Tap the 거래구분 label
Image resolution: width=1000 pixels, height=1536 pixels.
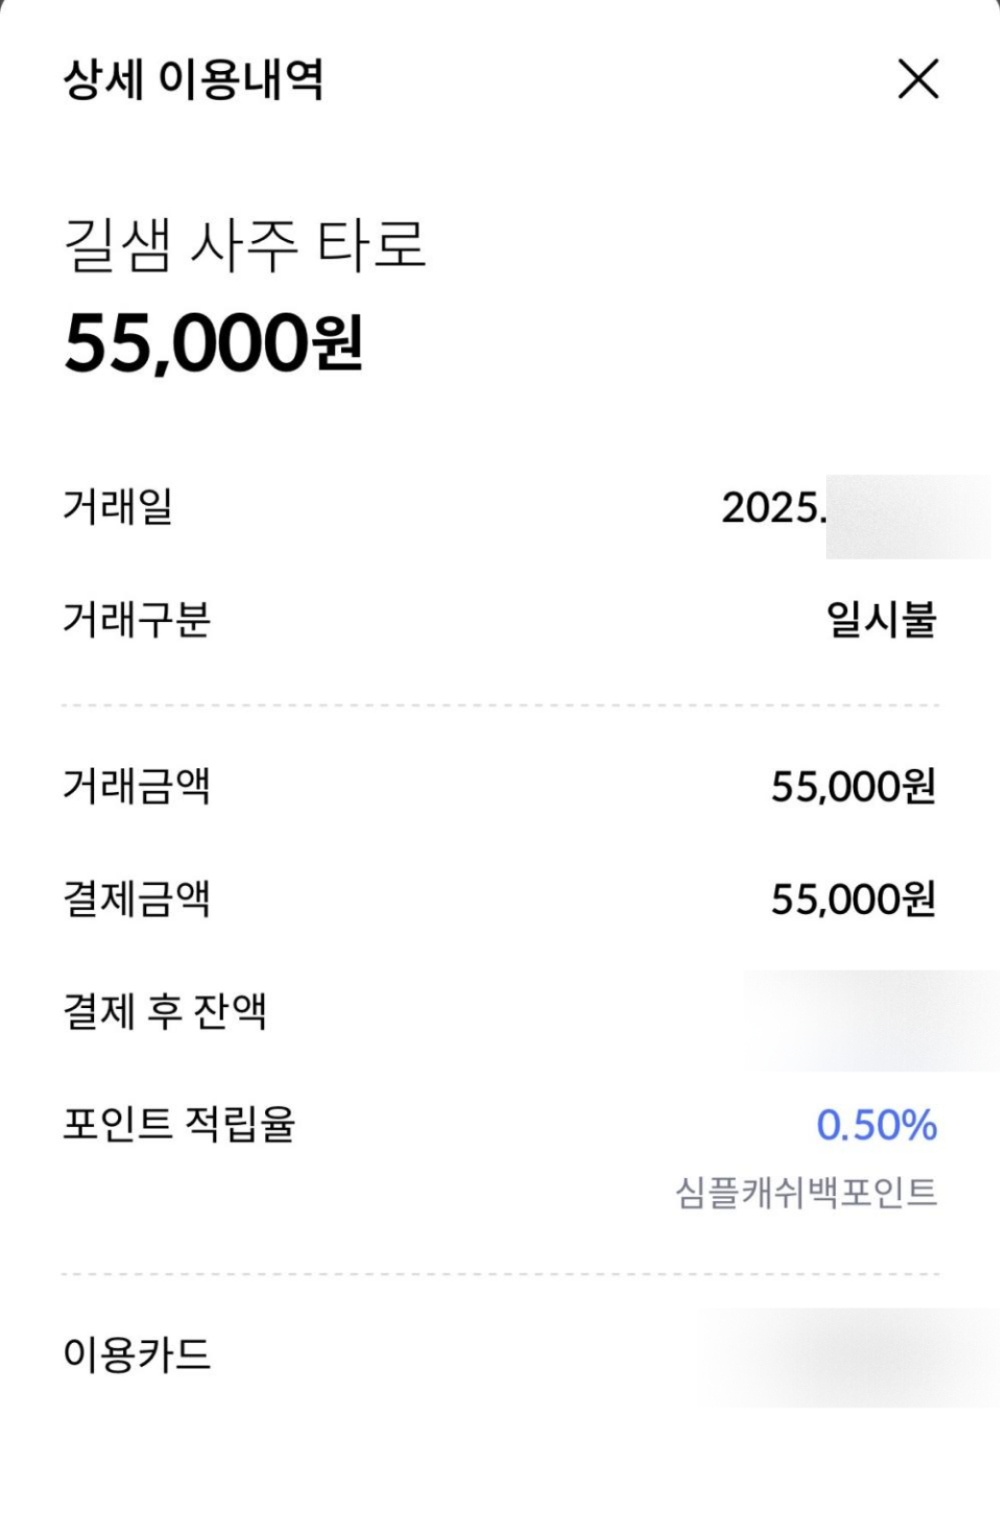pyautogui.click(x=136, y=619)
